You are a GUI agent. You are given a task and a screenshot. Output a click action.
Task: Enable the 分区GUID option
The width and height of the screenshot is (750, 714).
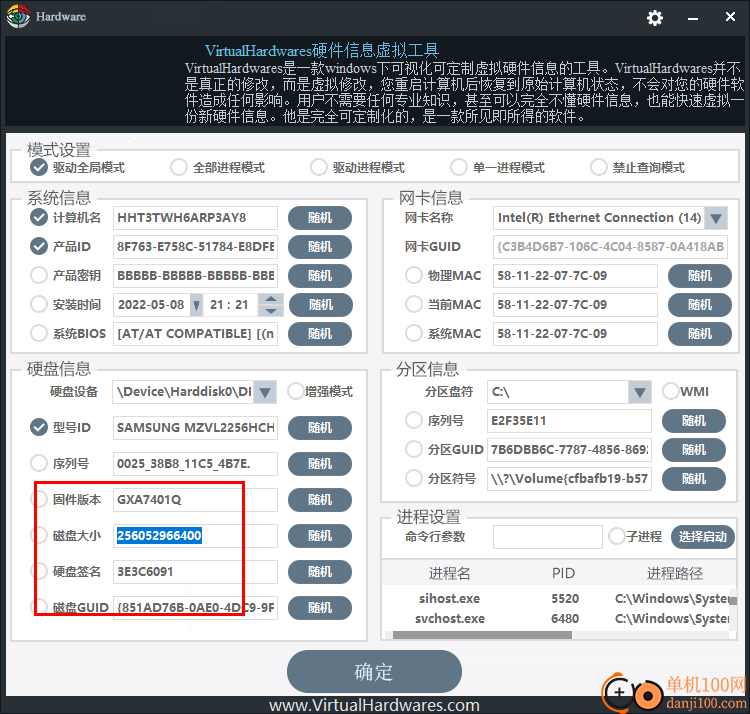click(414, 450)
